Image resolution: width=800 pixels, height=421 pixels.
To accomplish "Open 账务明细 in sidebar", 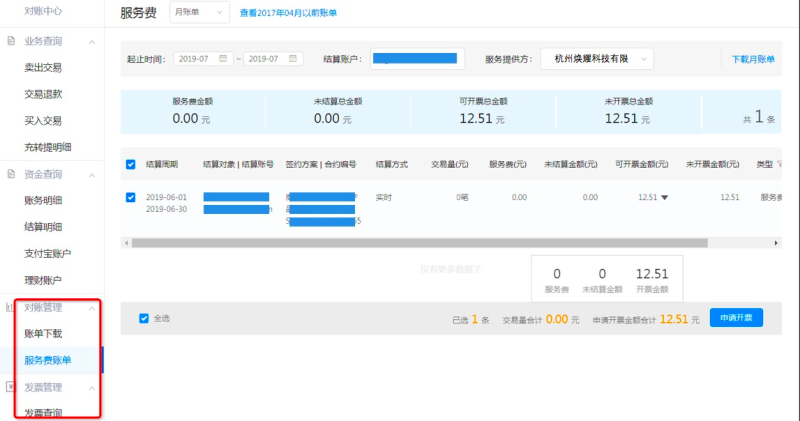I will tap(43, 201).
